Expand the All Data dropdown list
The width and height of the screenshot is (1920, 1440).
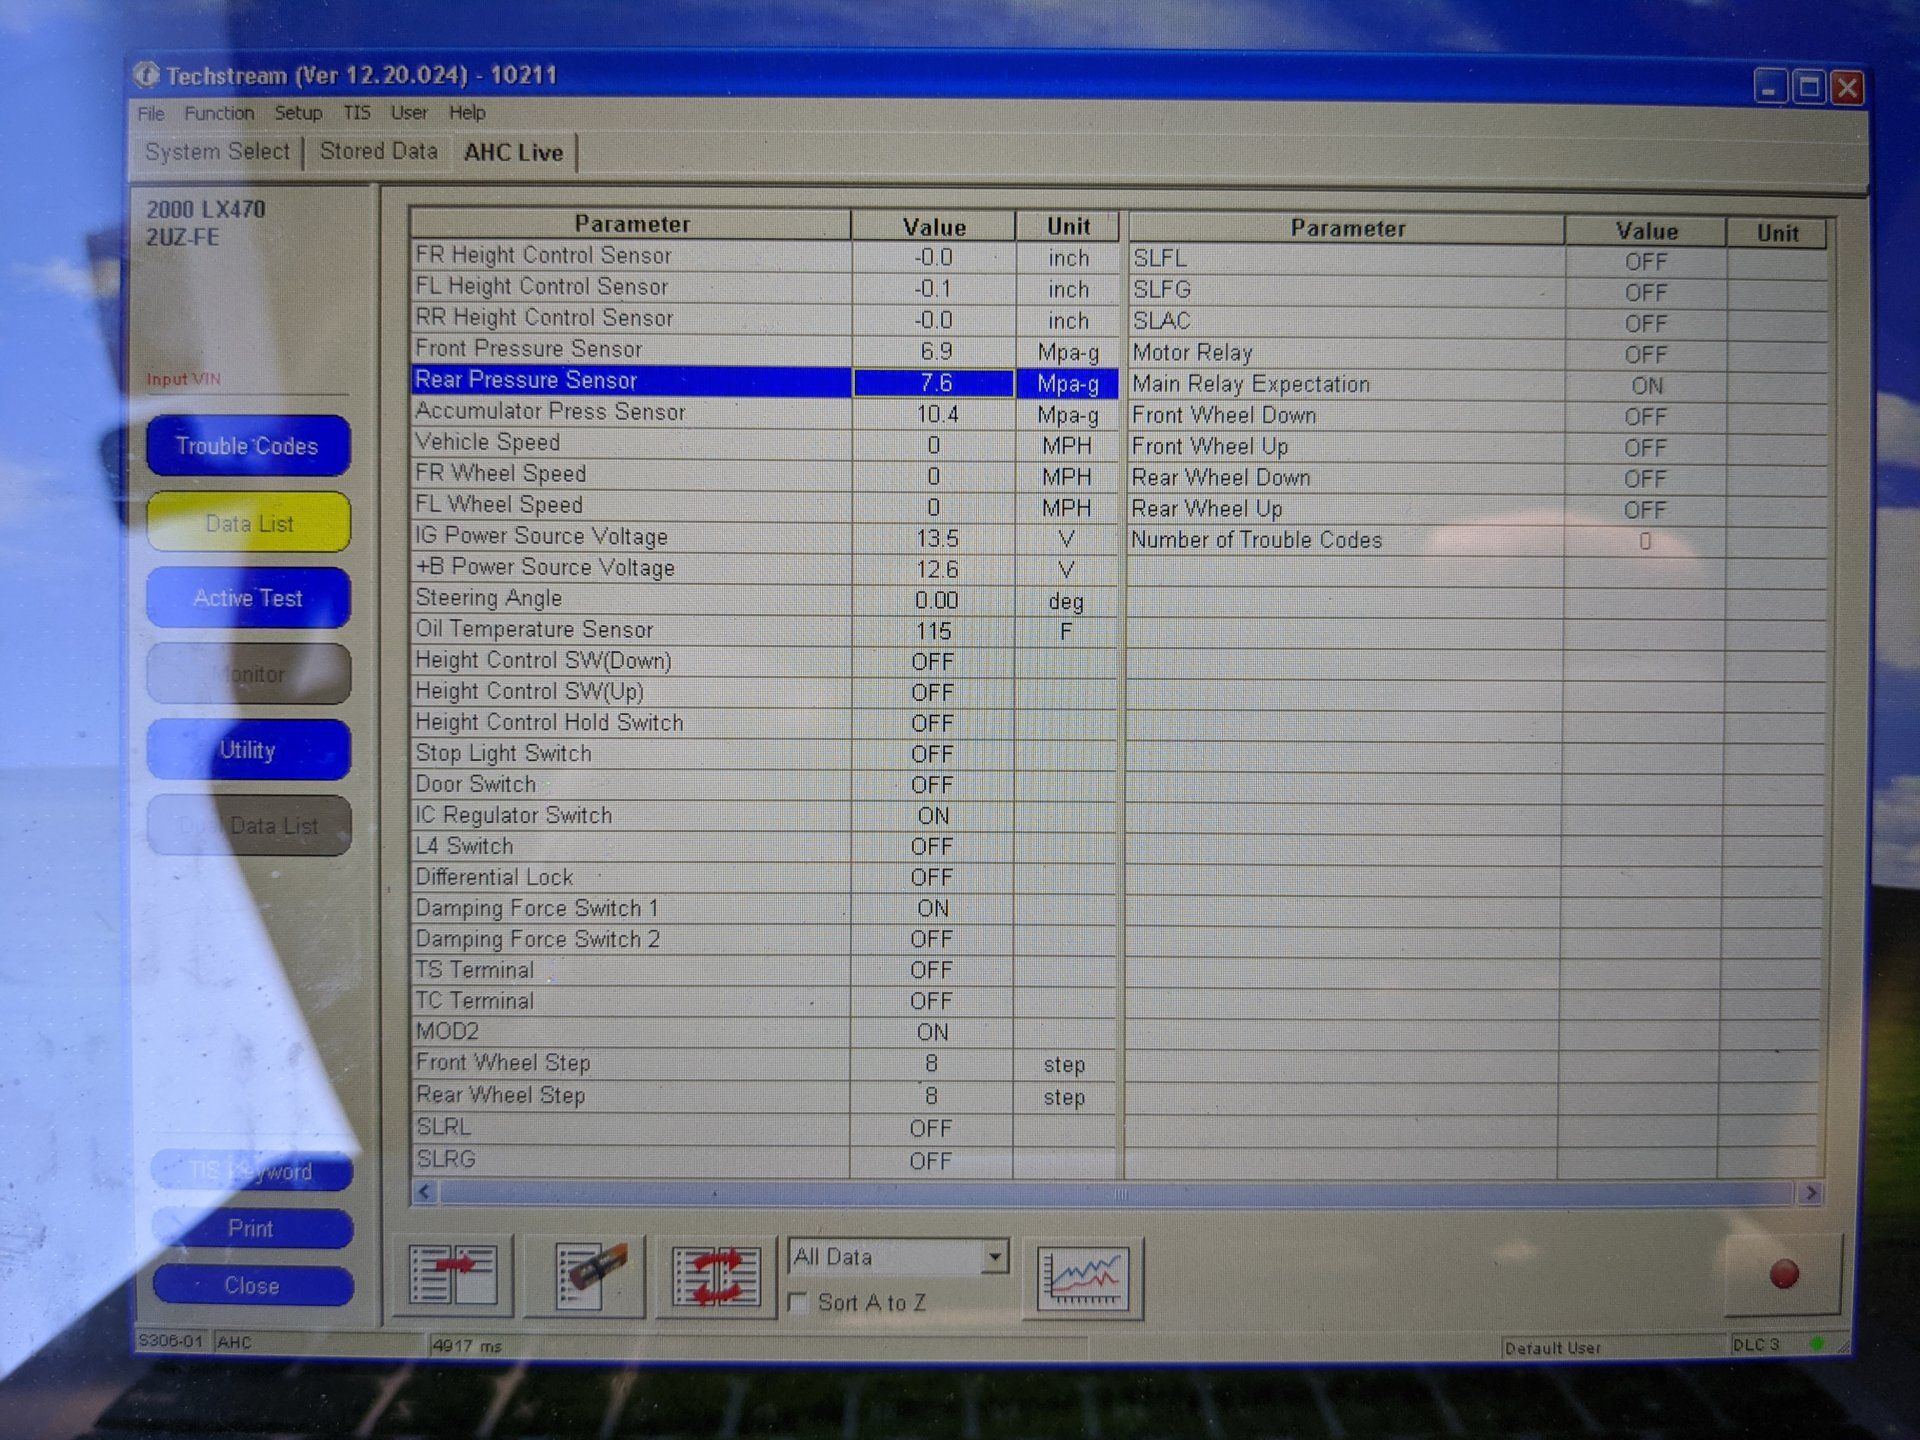coord(994,1257)
